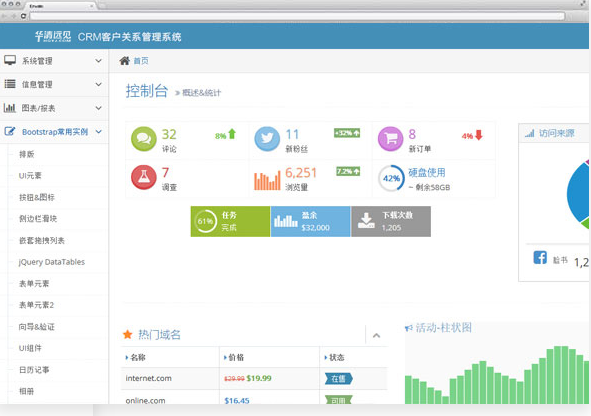Click the blue Twitter bird icon
Viewport: 591px width, 416px height.
point(267,139)
